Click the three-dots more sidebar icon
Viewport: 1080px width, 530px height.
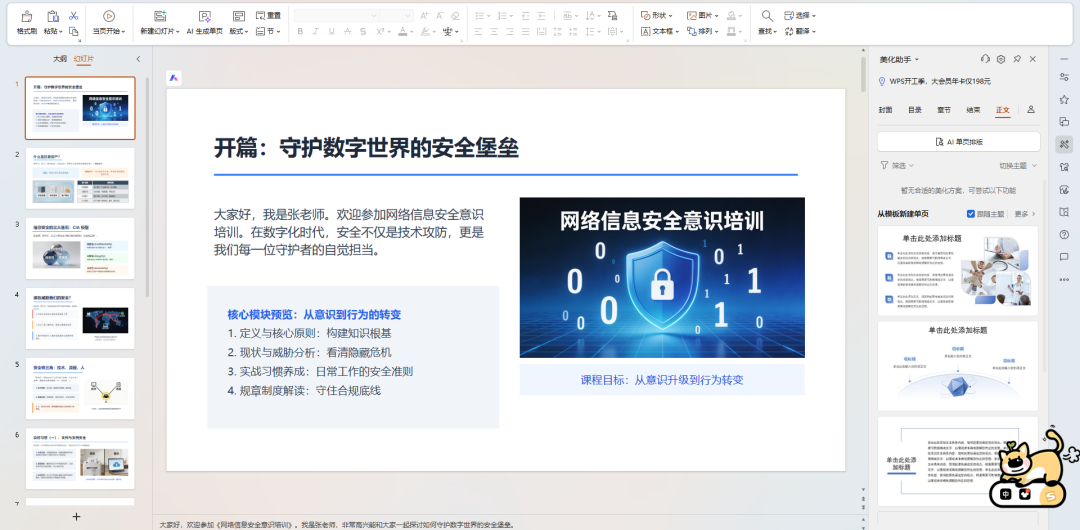coord(1064,279)
